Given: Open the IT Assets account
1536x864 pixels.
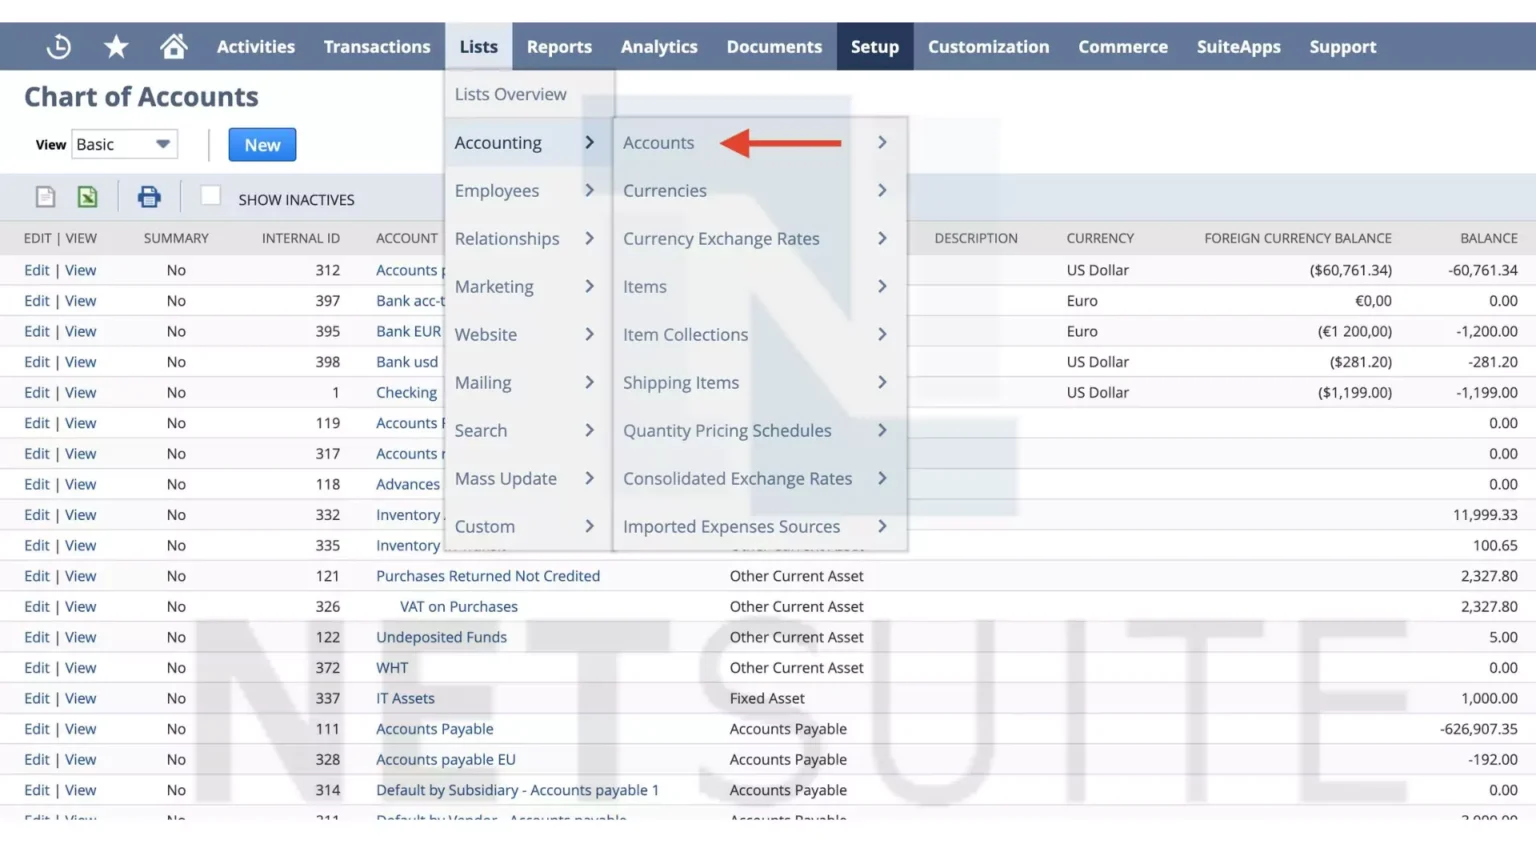Looking at the screenshot, I should click(405, 698).
